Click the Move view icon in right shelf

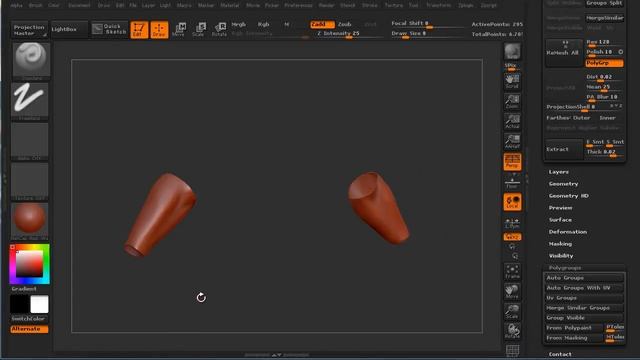[512, 291]
